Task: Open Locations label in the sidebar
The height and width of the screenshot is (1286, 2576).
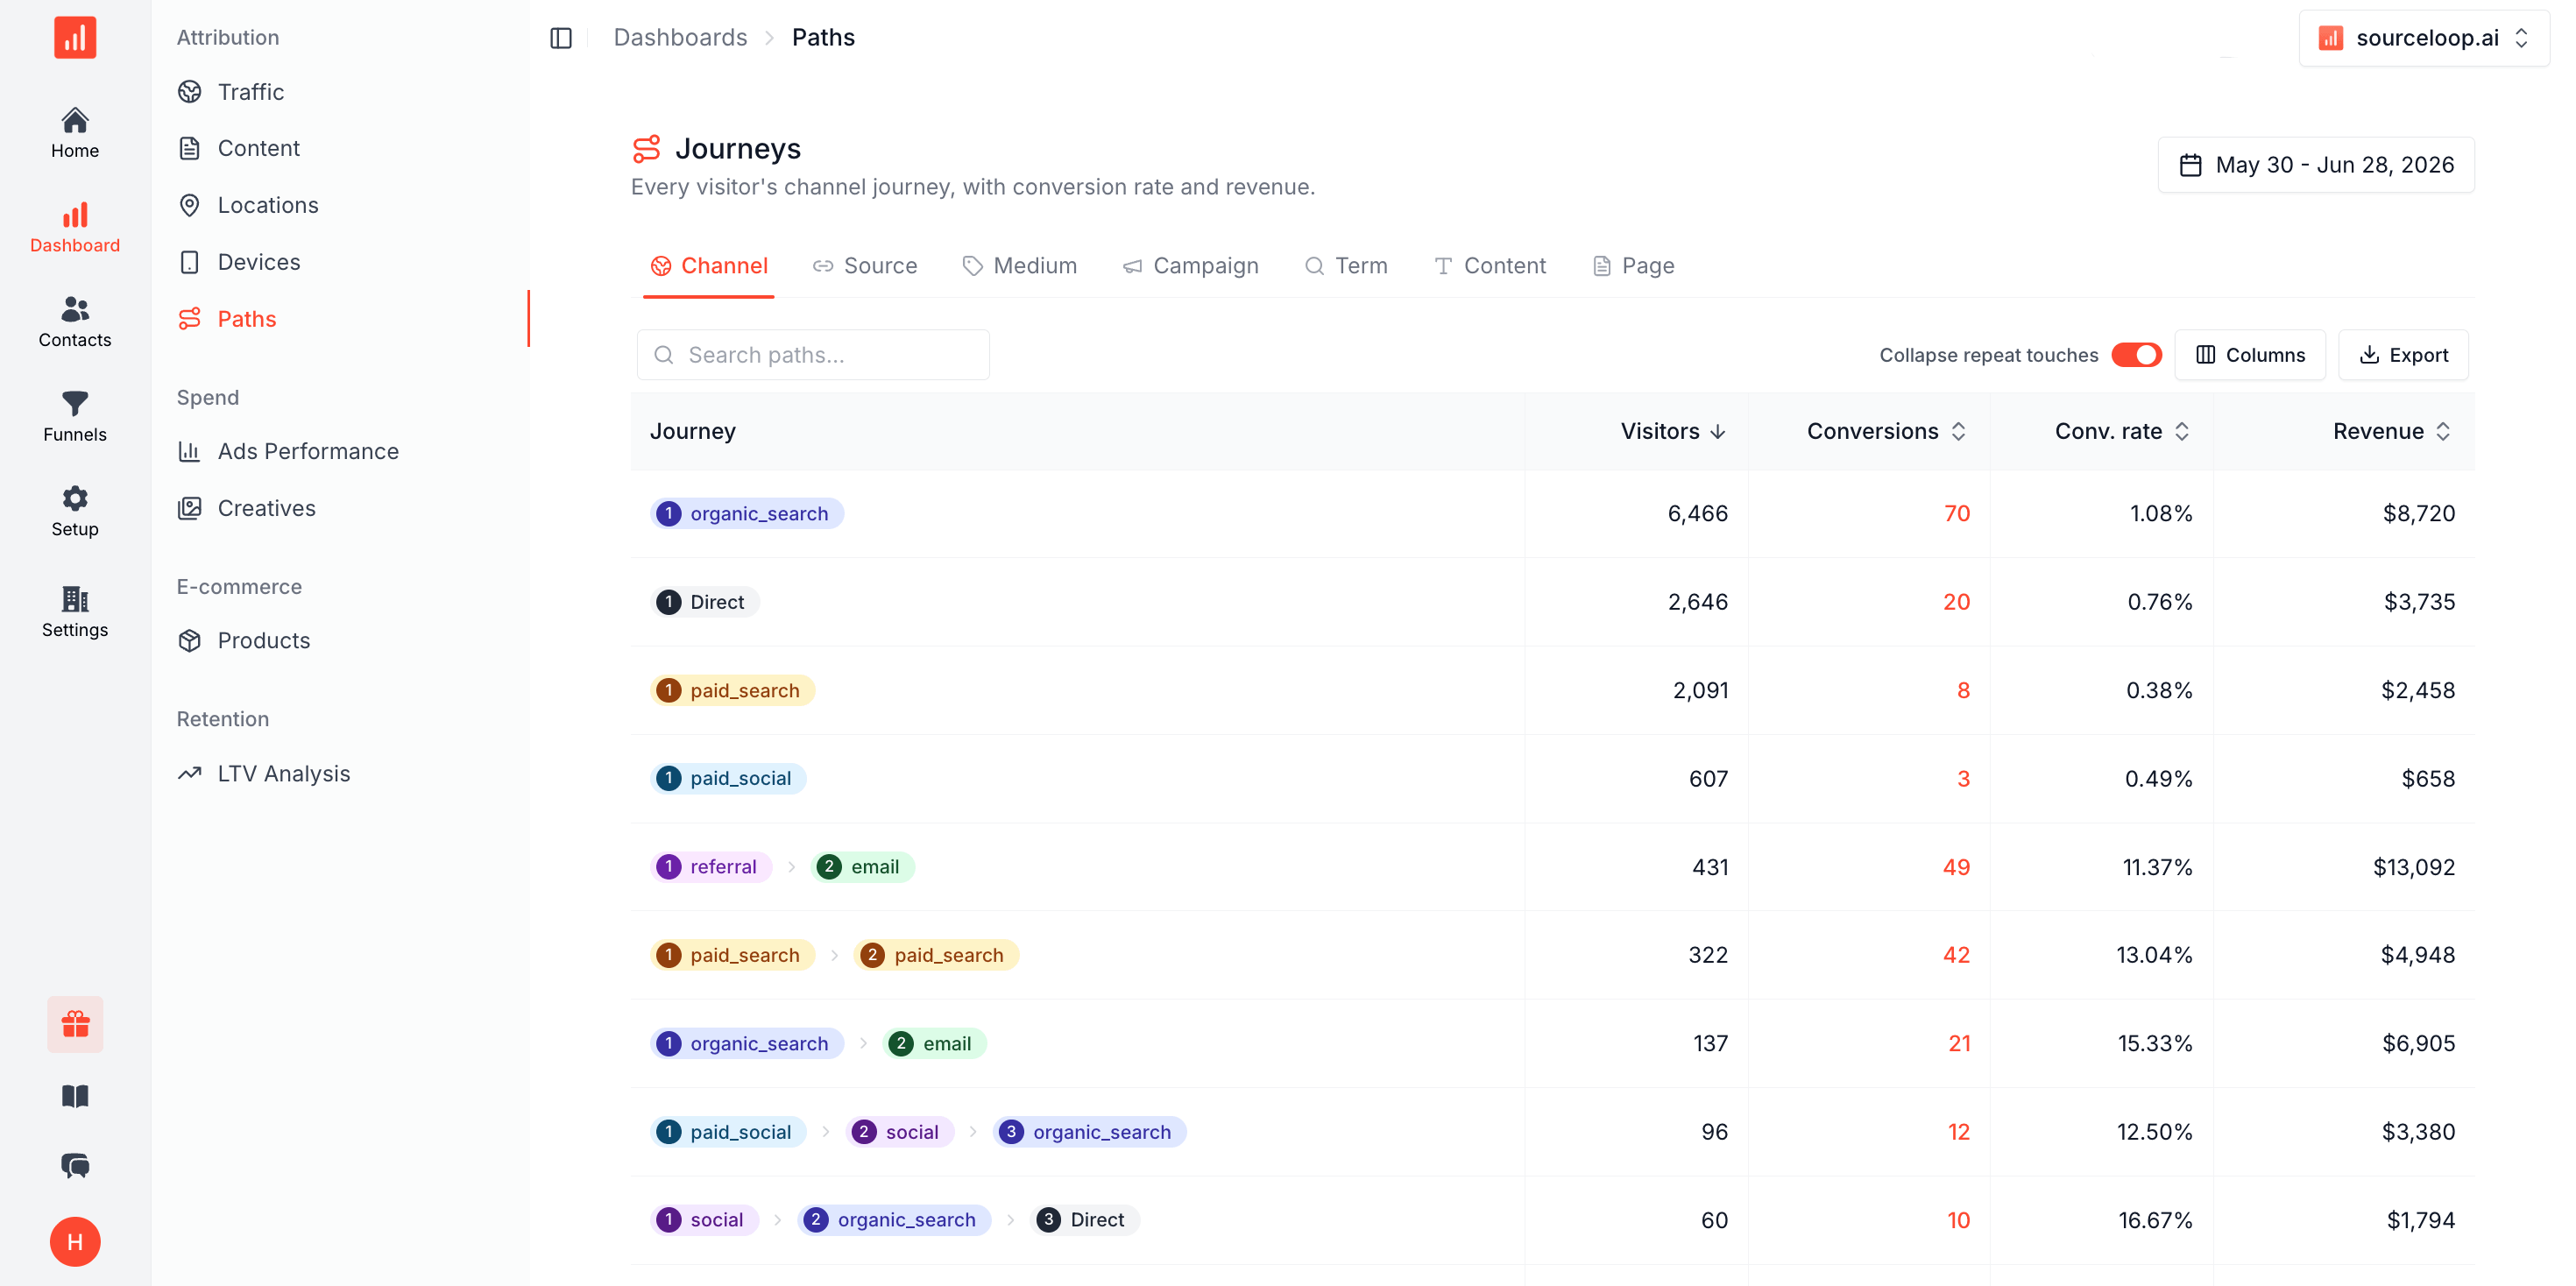Action: pos(268,205)
